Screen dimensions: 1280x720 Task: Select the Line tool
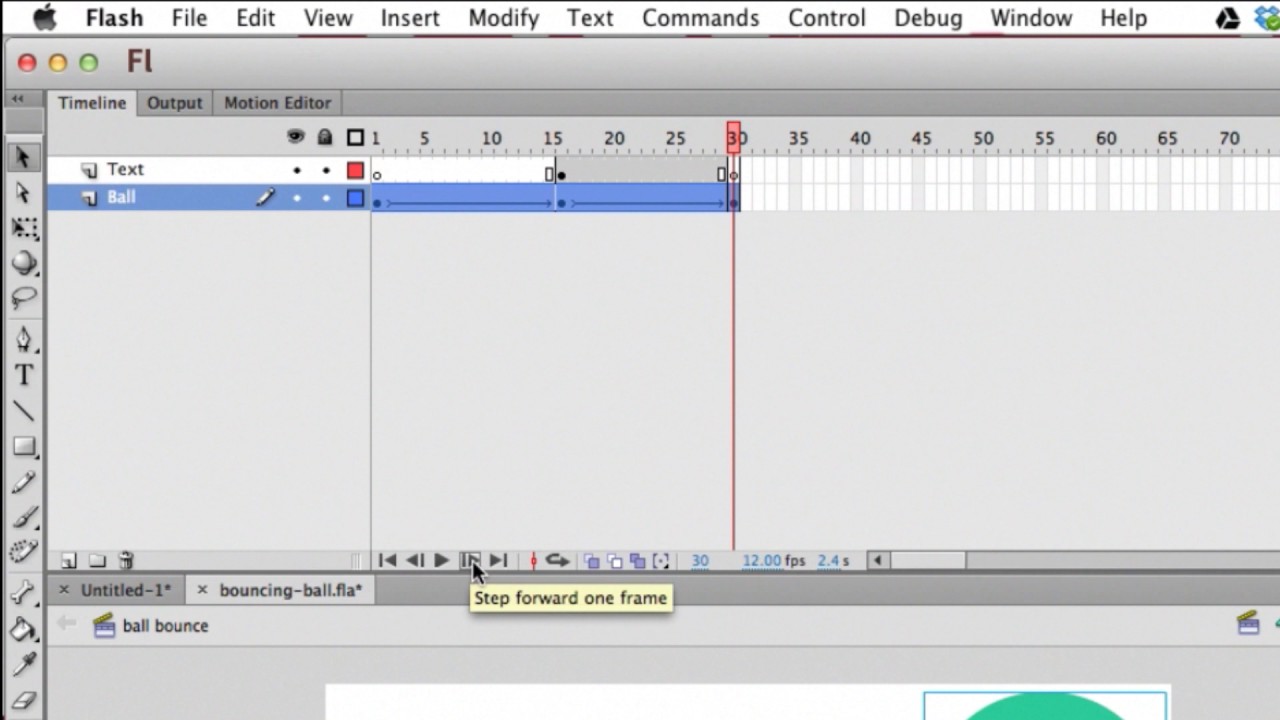tap(24, 411)
